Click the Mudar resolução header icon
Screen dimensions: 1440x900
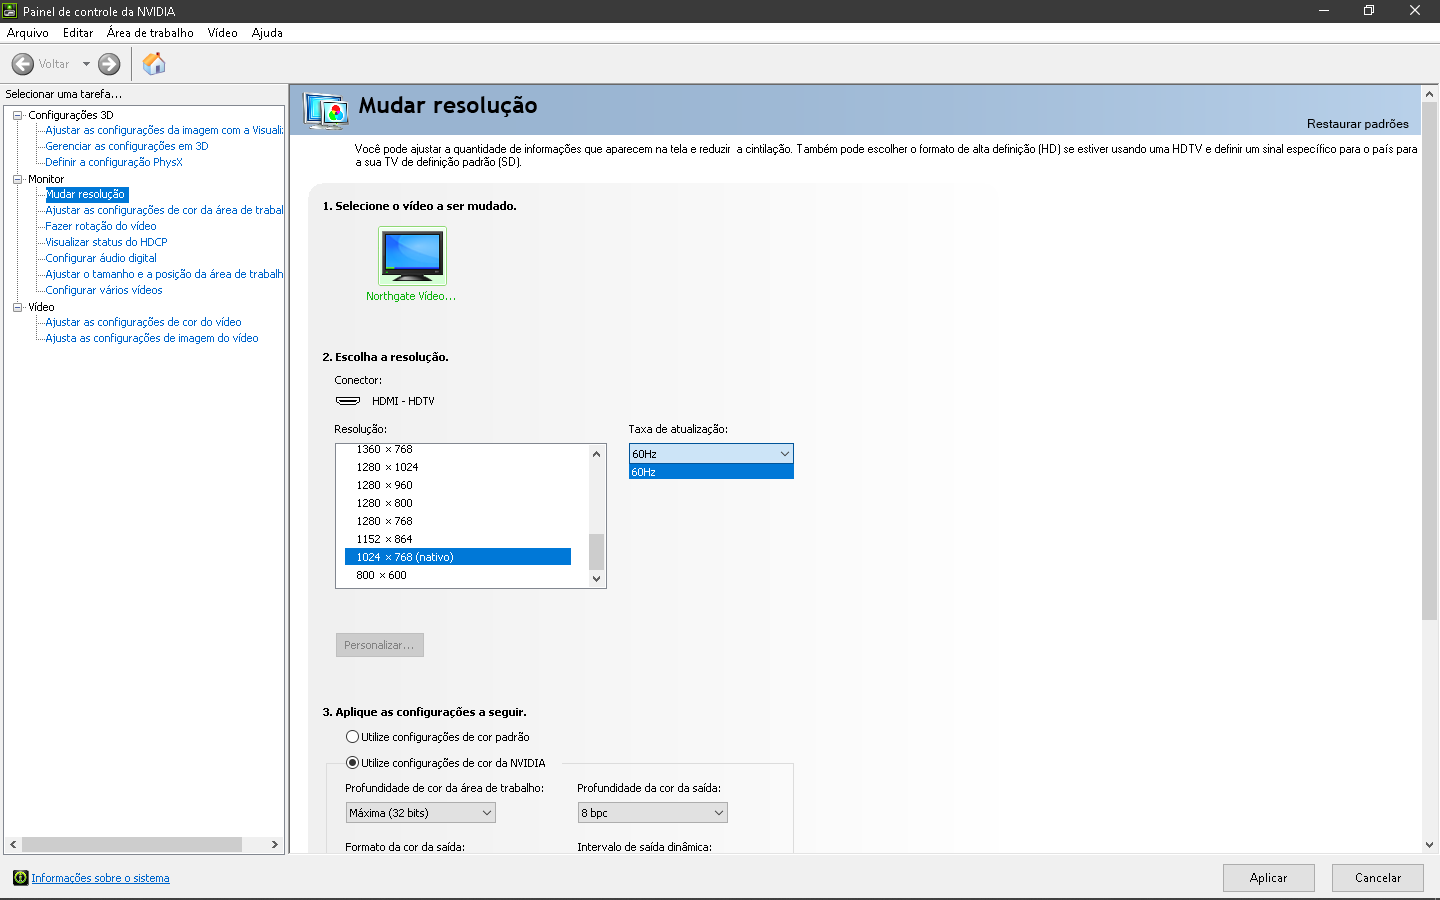326,111
